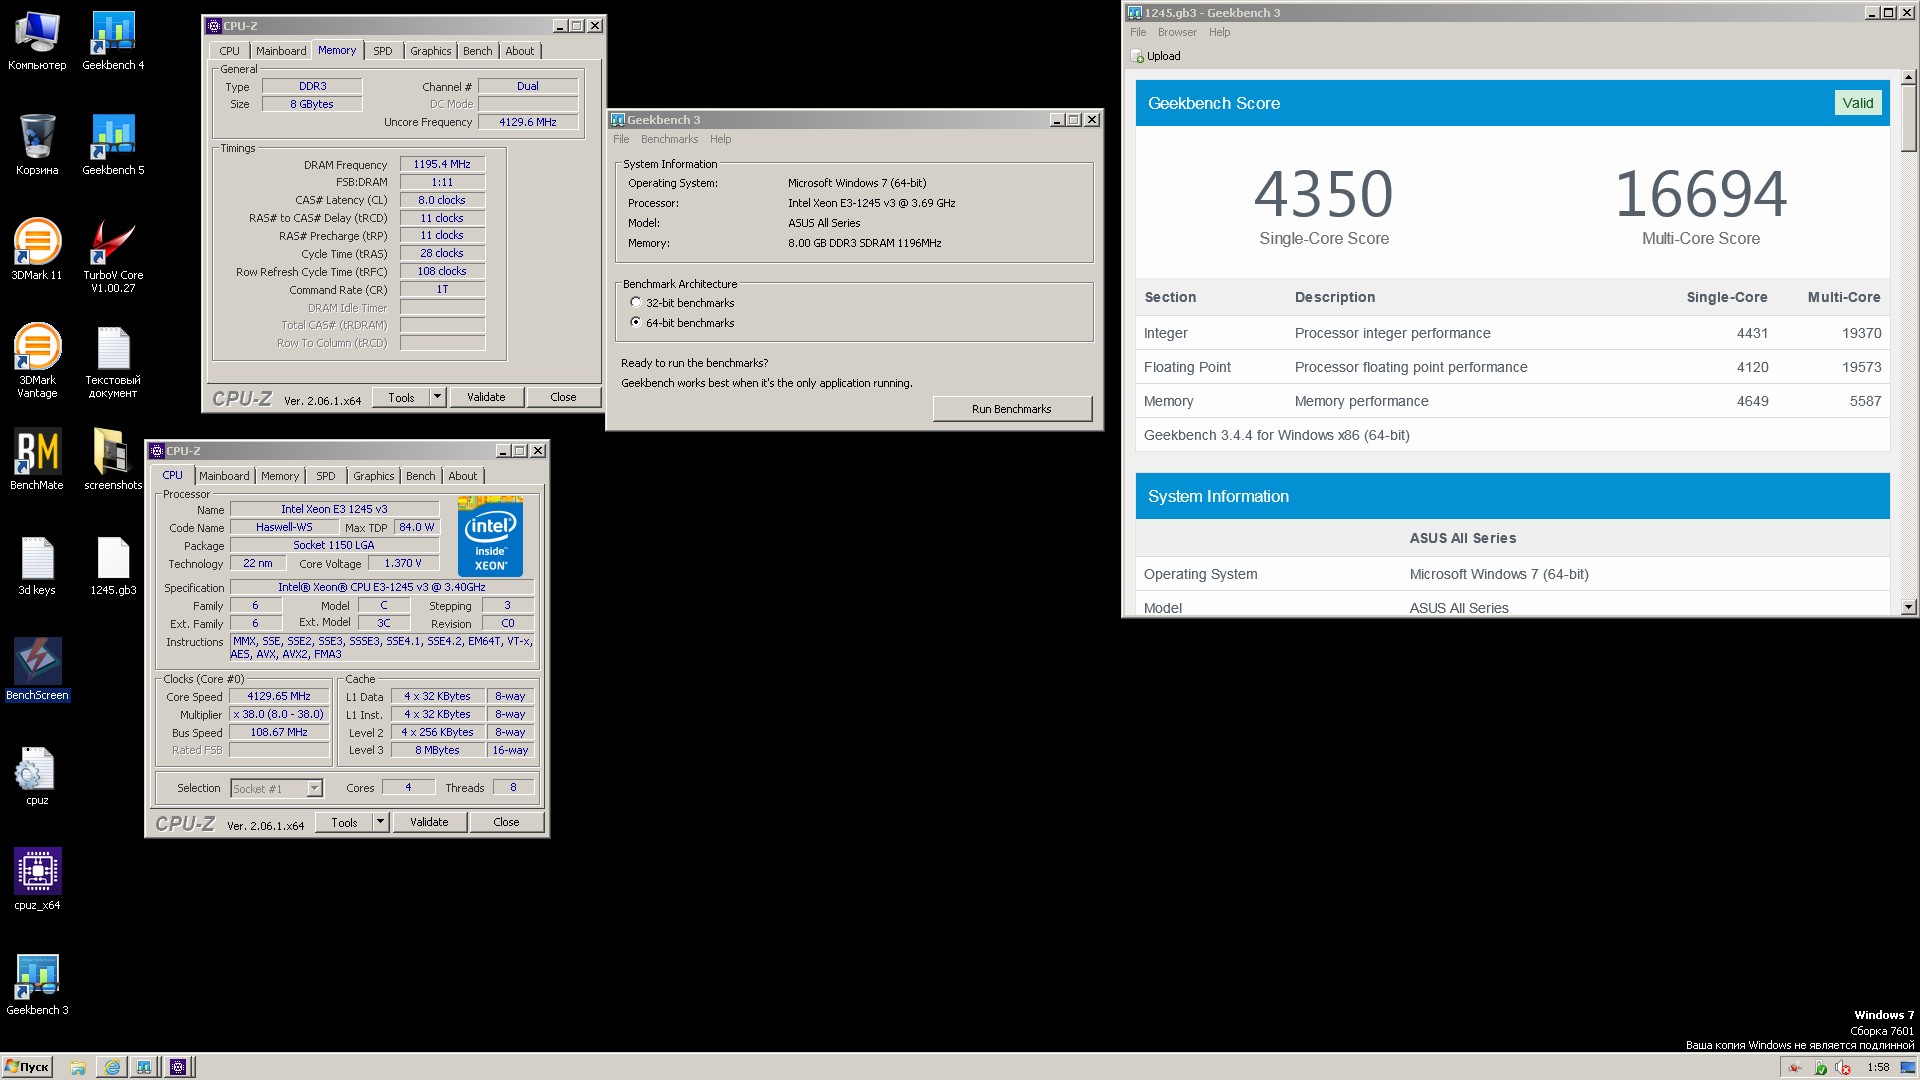
Task: Open Tools dropdown arrow in upper CPU-Z window
Action: pyautogui.click(x=437, y=397)
